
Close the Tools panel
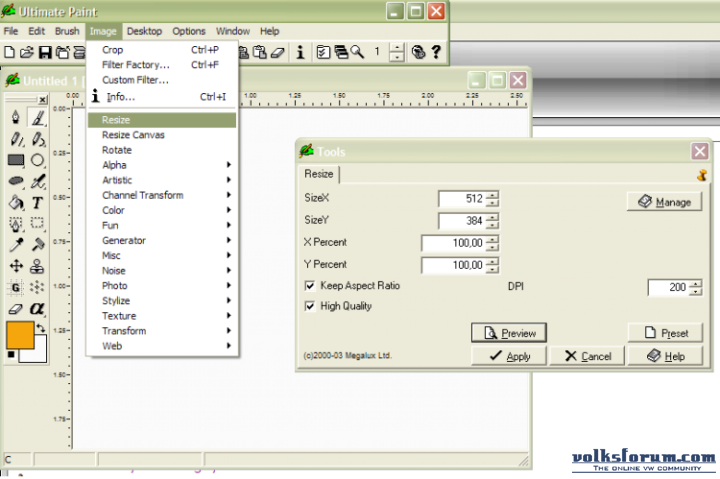click(700, 151)
